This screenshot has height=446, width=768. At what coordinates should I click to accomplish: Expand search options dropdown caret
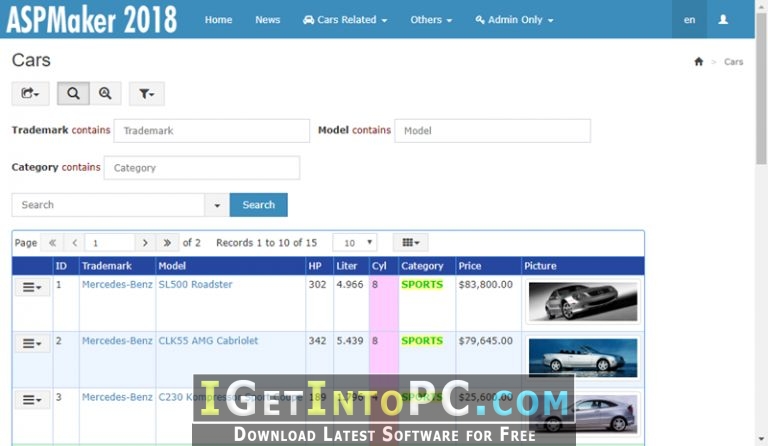tap(217, 205)
